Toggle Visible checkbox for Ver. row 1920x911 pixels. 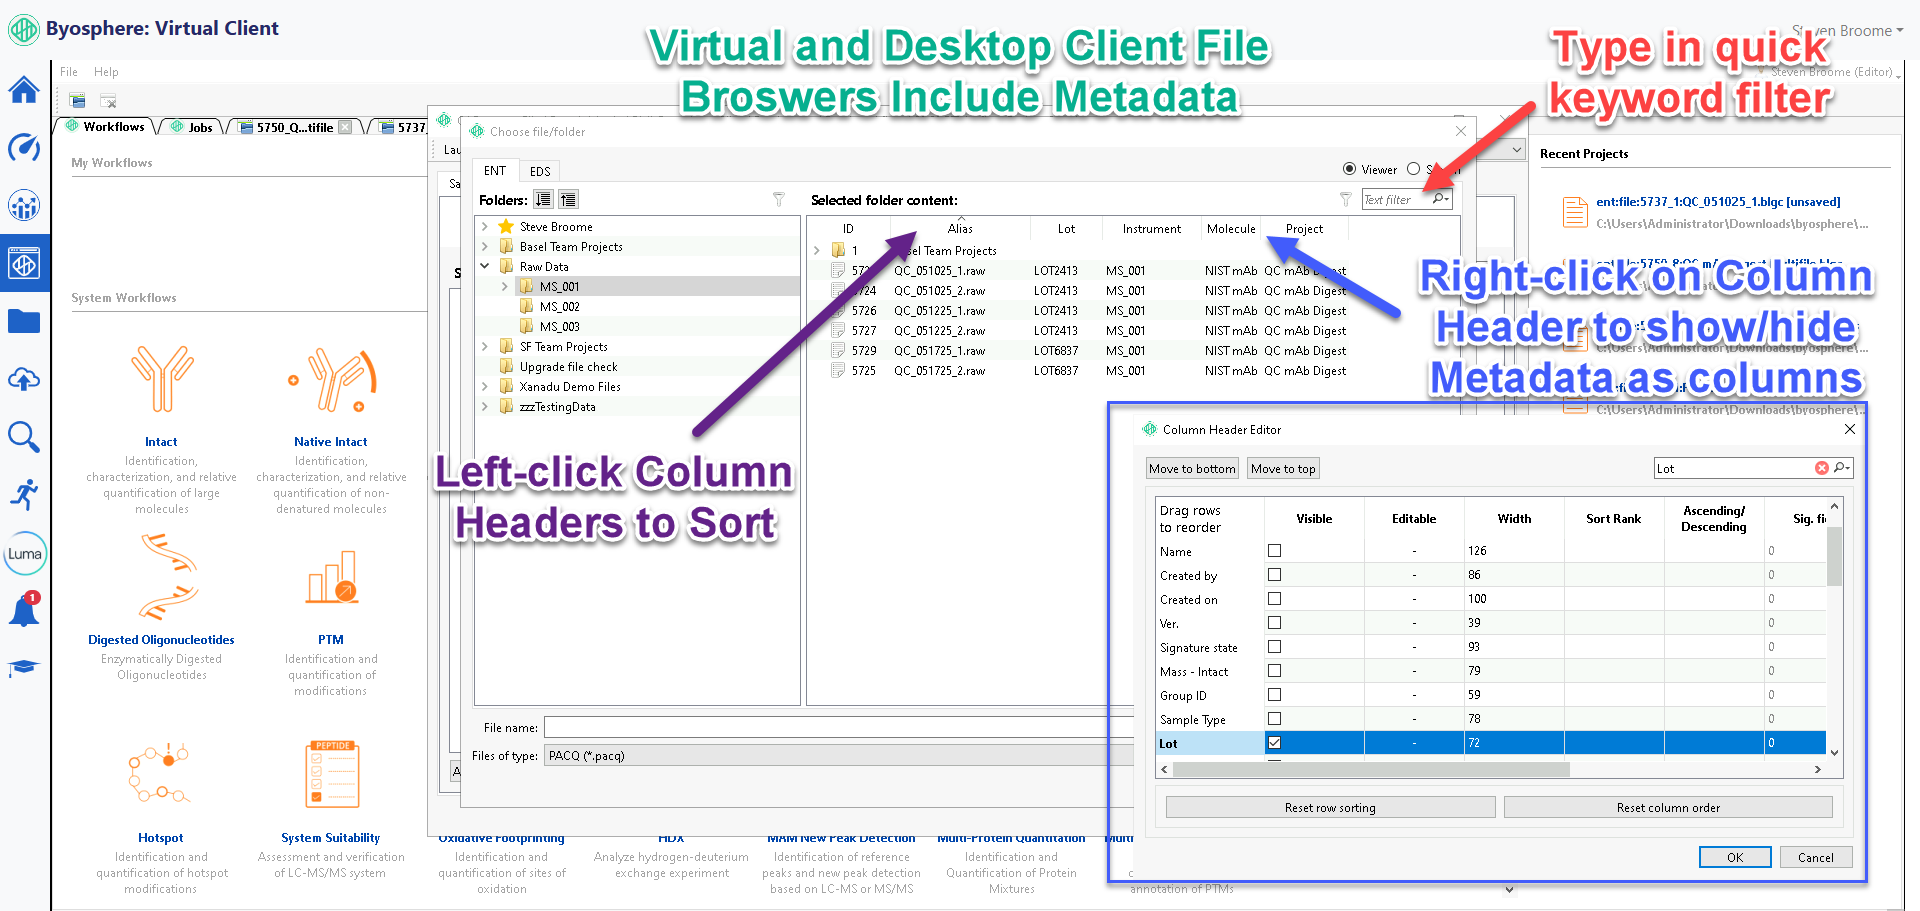(x=1274, y=622)
